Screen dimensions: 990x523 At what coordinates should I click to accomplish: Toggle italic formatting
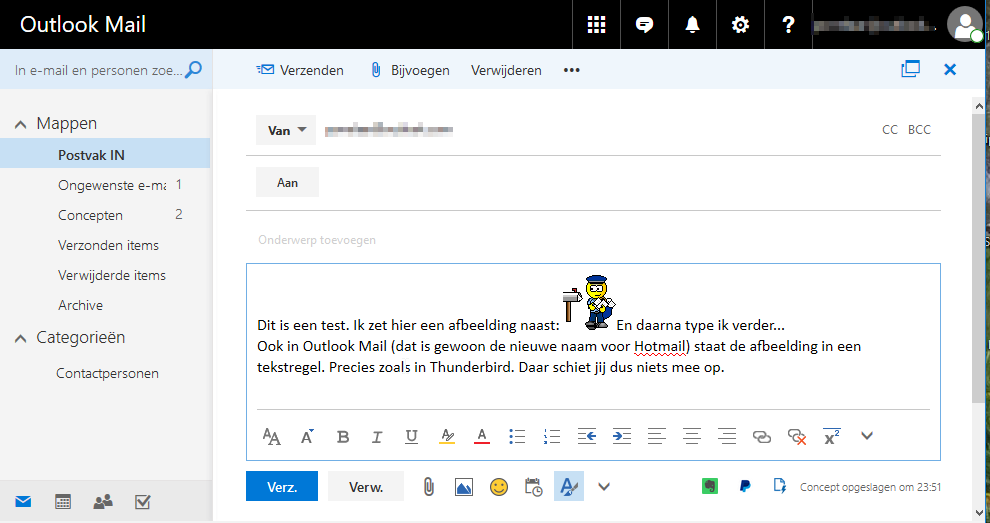[x=377, y=436]
